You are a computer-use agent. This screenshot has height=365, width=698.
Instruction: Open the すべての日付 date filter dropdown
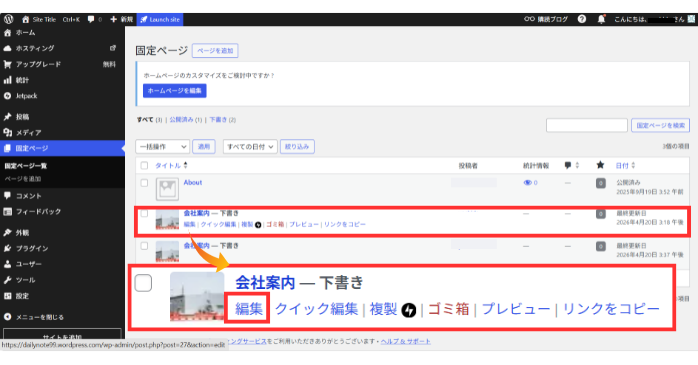click(x=250, y=146)
